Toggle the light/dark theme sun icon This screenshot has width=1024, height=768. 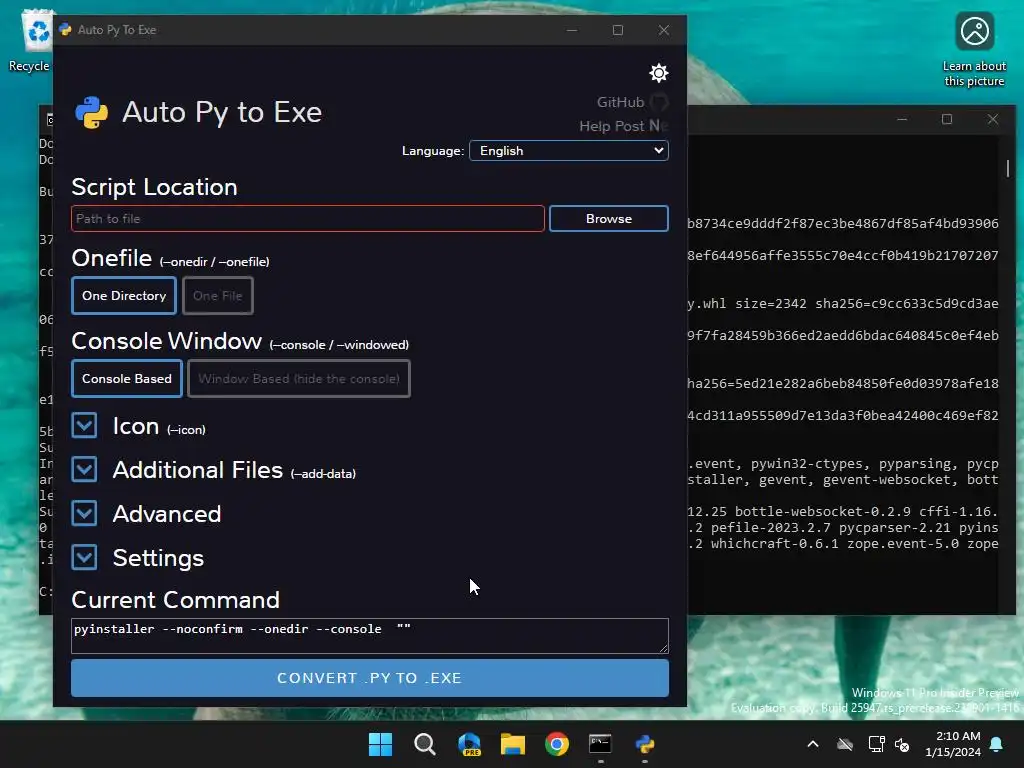tap(658, 72)
